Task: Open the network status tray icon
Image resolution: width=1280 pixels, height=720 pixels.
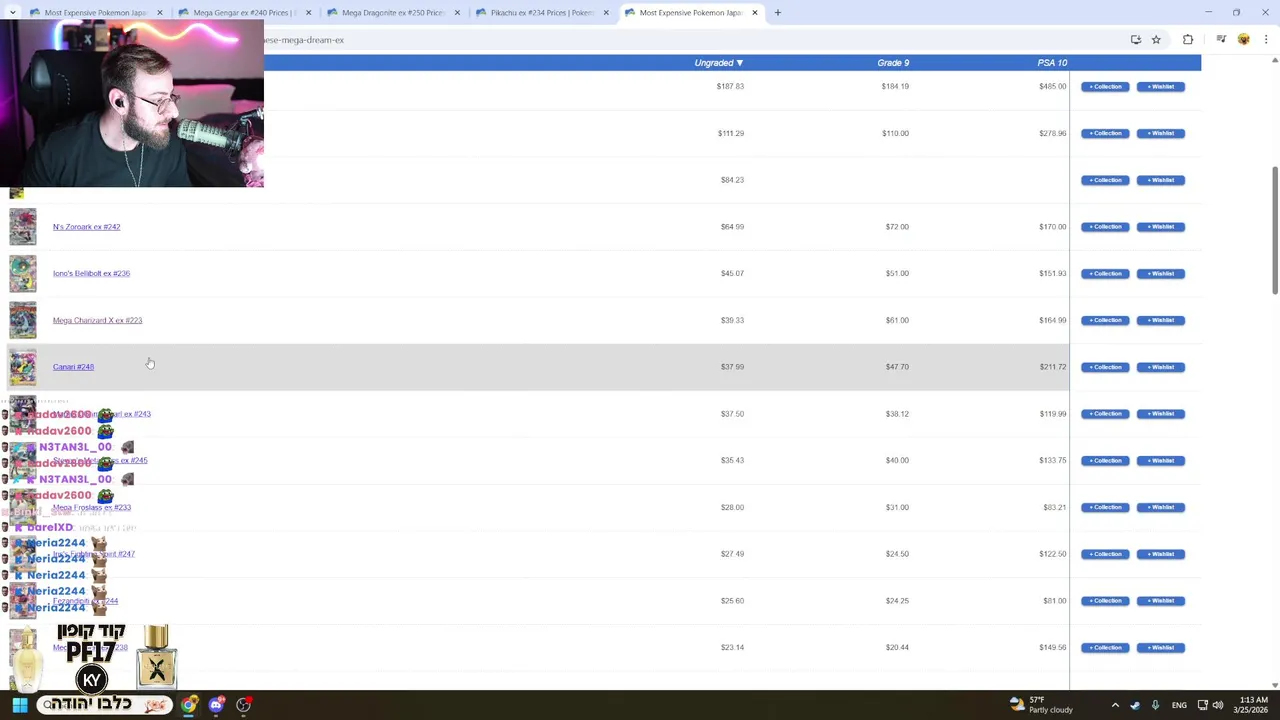Action: [1202, 705]
